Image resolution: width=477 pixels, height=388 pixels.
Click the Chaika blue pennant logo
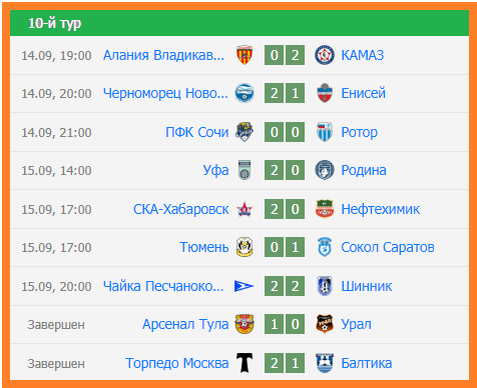pyautogui.click(x=244, y=286)
